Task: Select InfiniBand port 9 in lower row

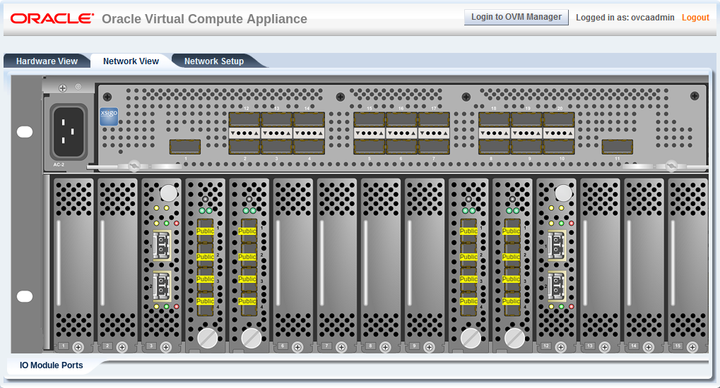Action: click(527, 147)
